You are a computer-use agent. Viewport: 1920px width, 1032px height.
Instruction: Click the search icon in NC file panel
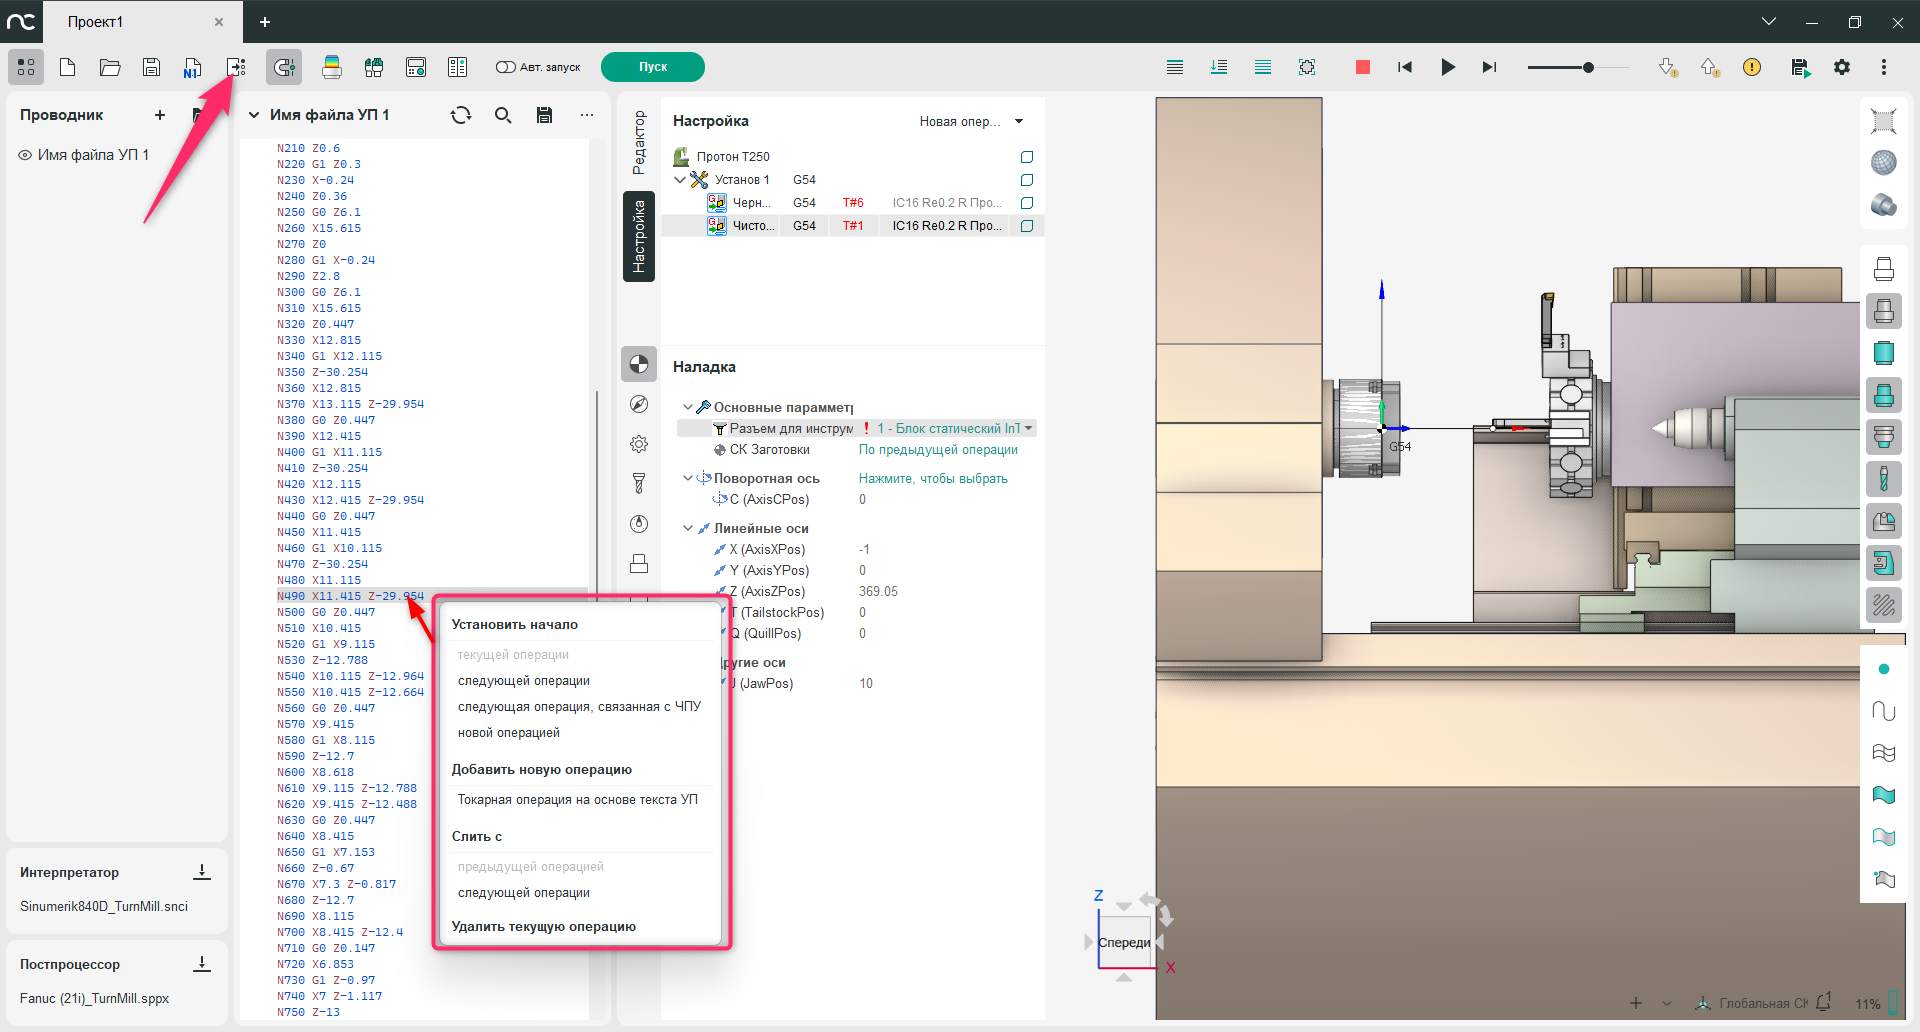coord(503,115)
